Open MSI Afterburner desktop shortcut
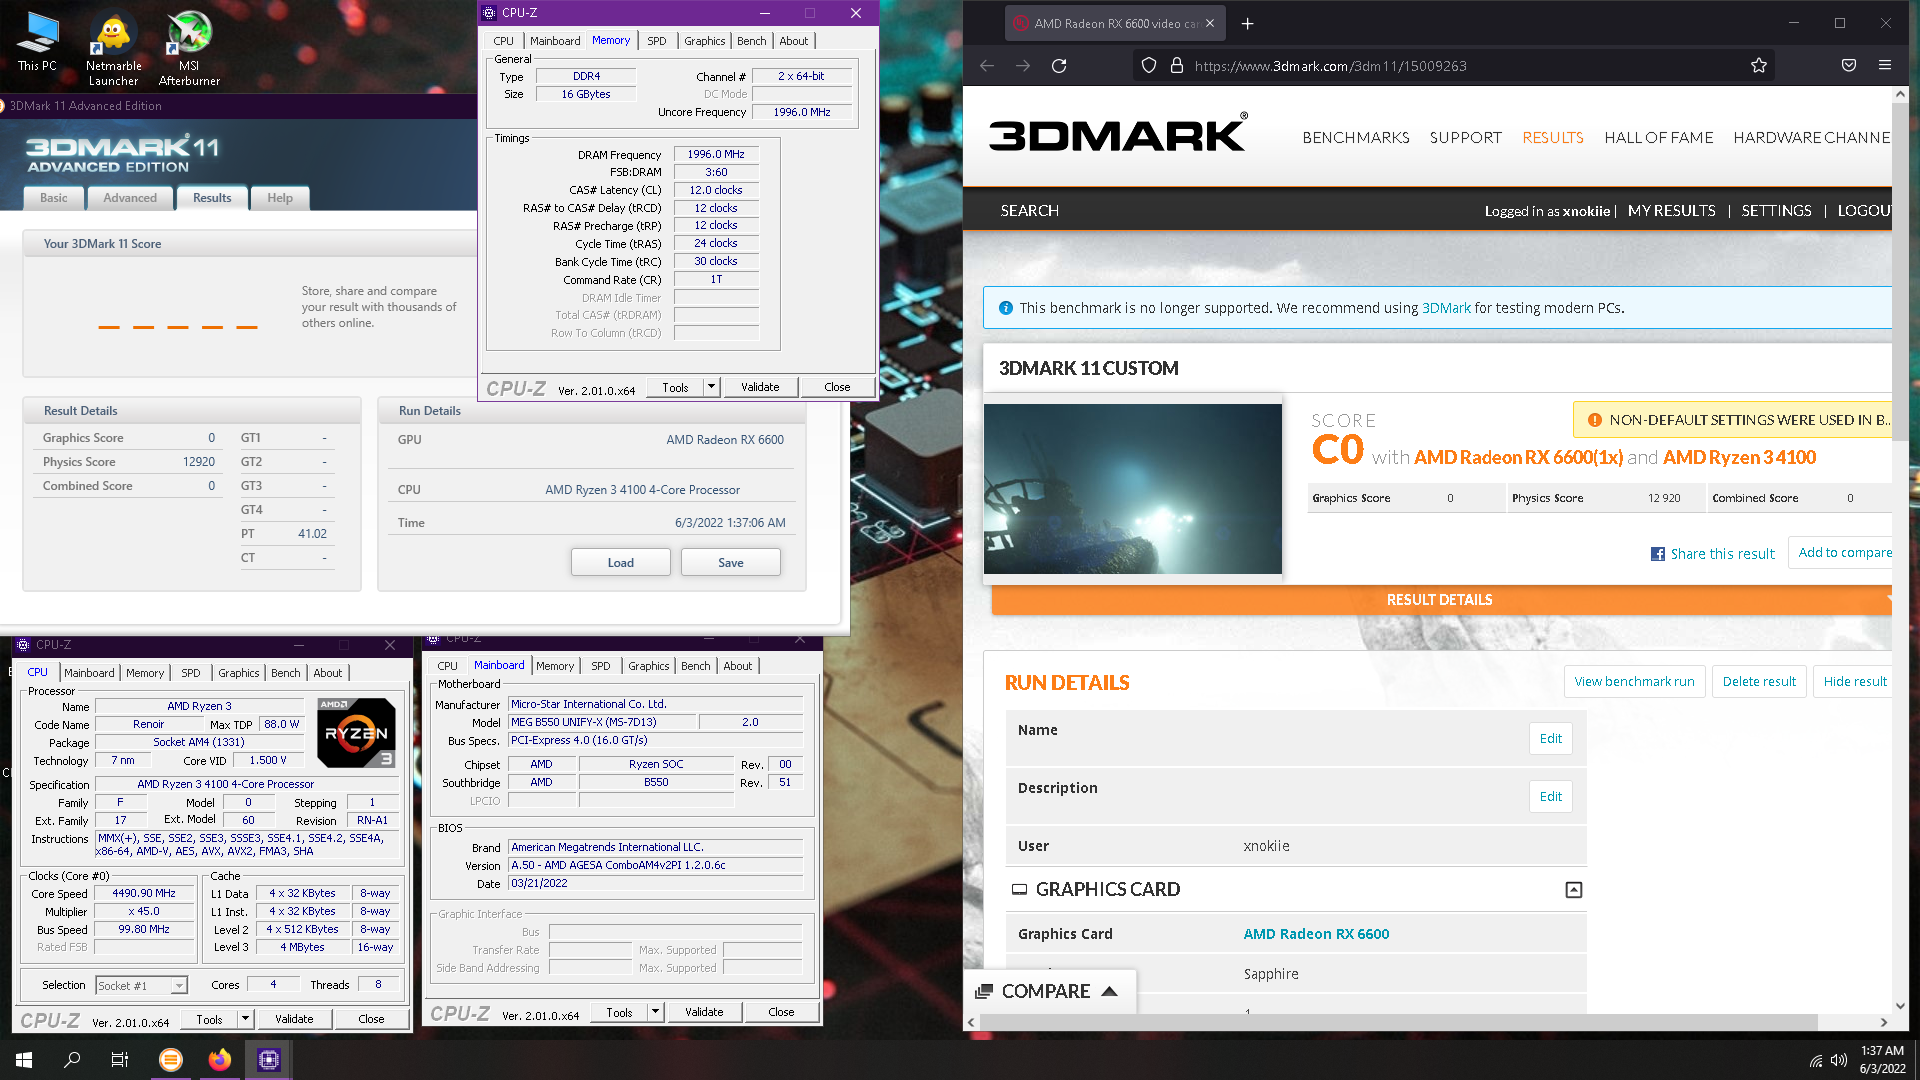 pyautogui.click(x=189, y=48)
